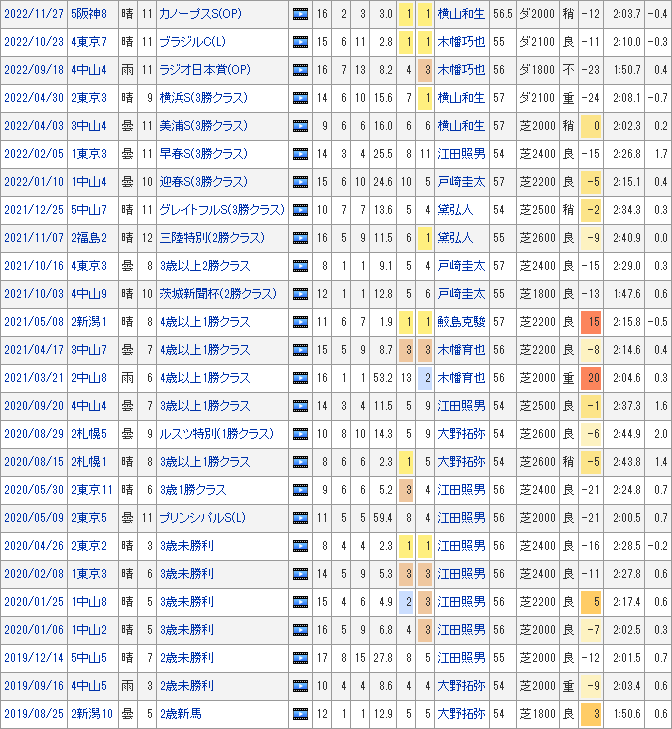Open the プリンシパルS(L) race link
This screenshot has width=672, height=729.
click(203, 518)
